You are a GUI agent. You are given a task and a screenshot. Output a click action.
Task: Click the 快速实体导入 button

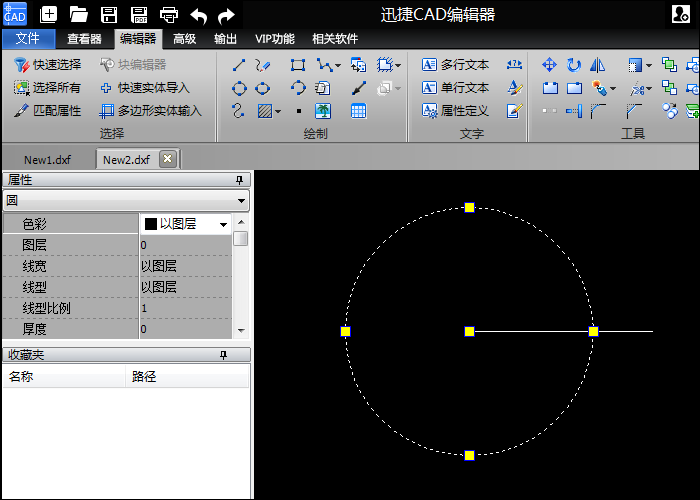click(145, 88)
